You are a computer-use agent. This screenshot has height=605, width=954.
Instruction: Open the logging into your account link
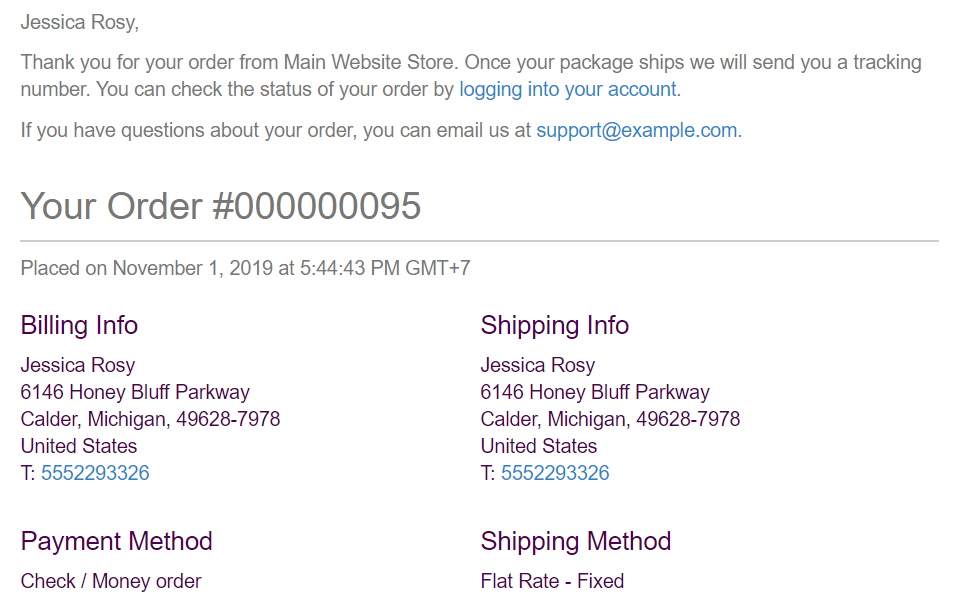568,89
